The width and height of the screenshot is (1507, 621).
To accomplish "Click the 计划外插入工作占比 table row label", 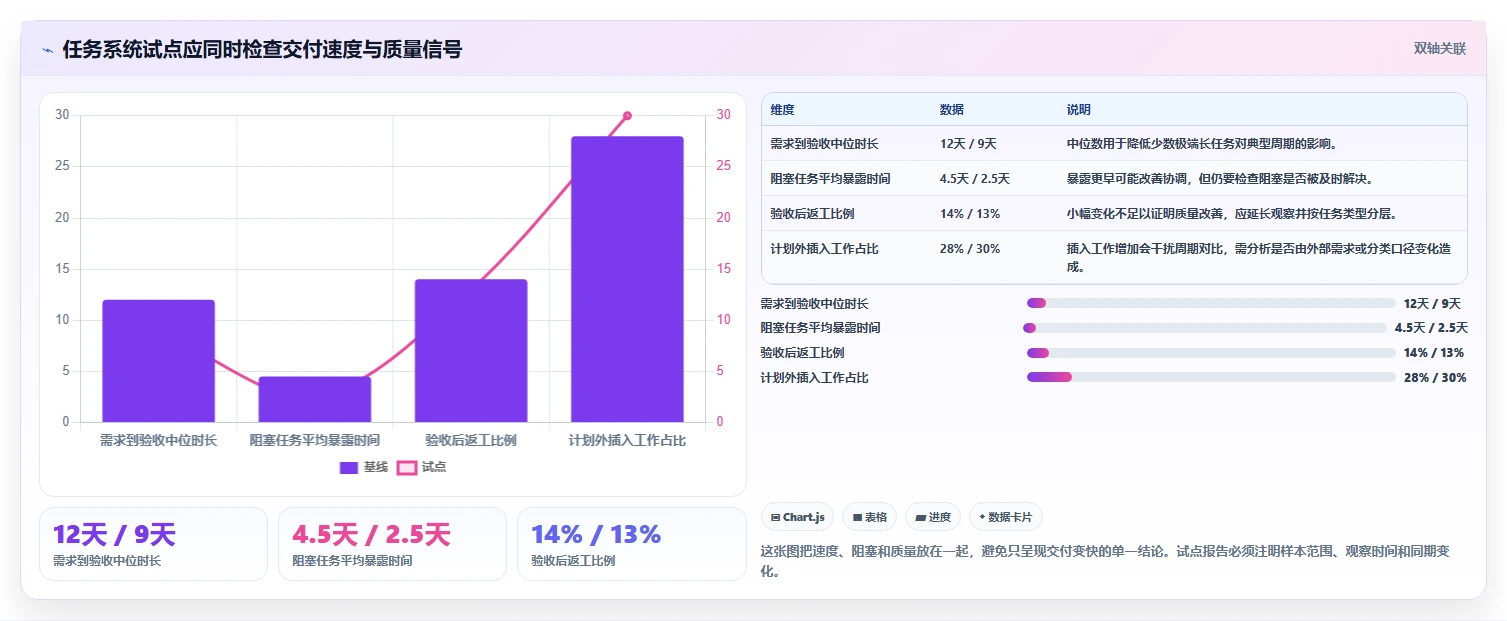I will pyautogui.click(x=824, y=249).
